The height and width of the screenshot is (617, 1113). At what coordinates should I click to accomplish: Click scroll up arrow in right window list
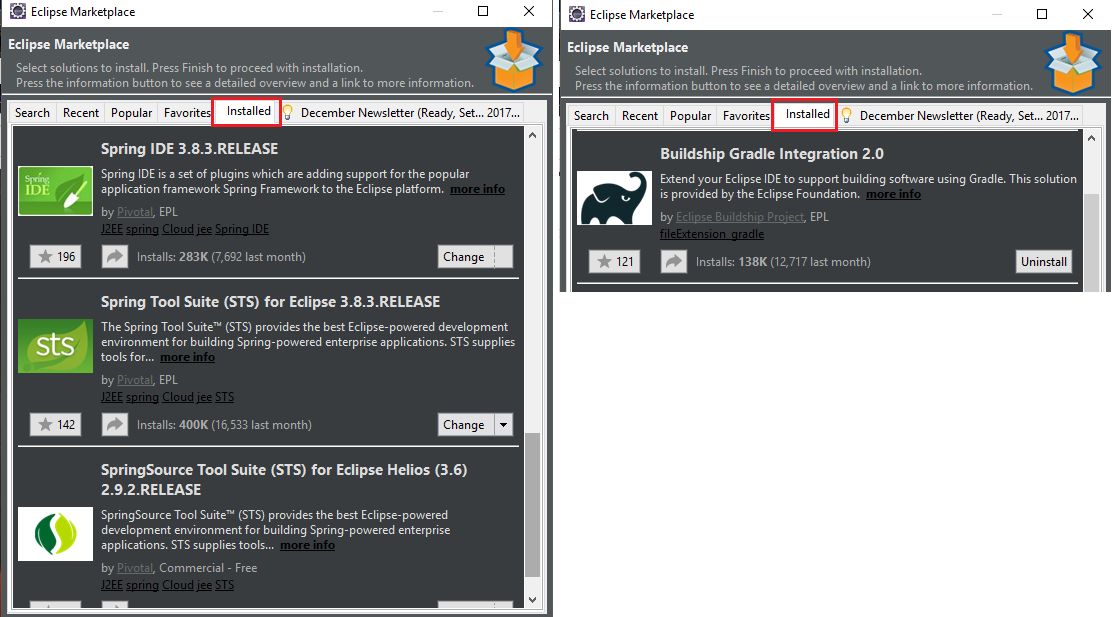[x=1092, y=138]
